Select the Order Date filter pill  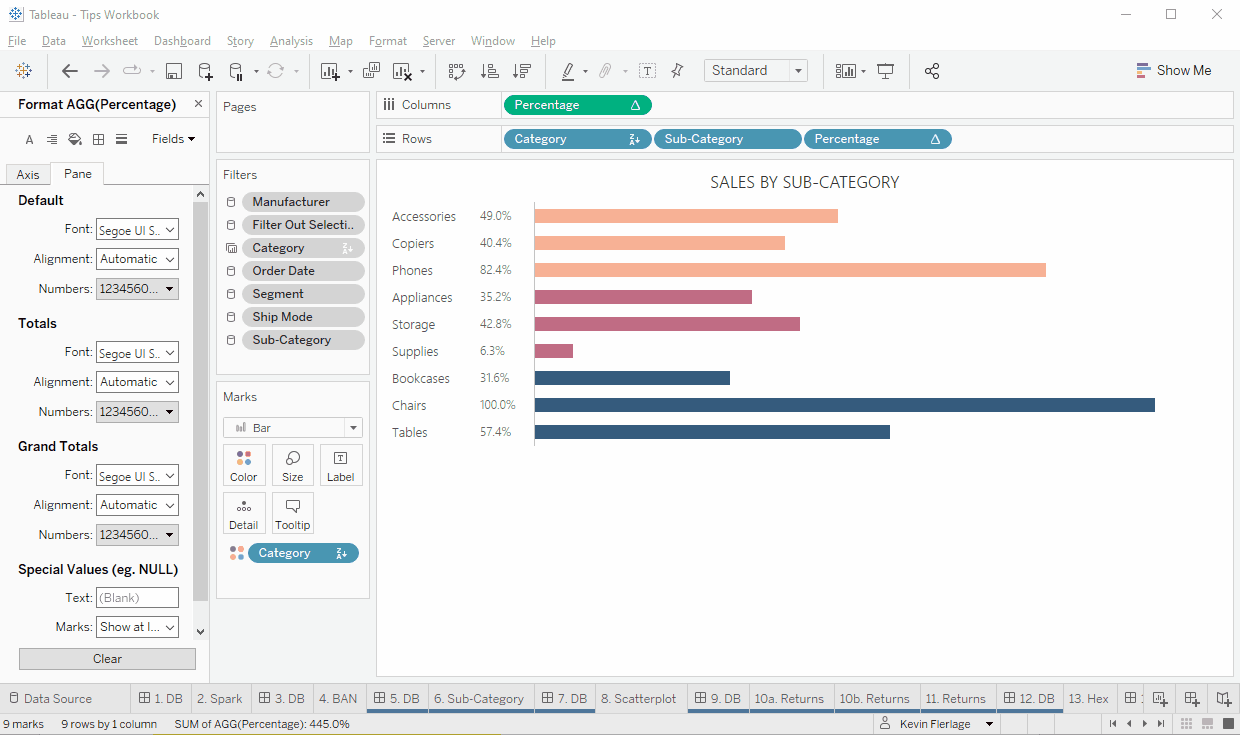[x=303, y=271]
